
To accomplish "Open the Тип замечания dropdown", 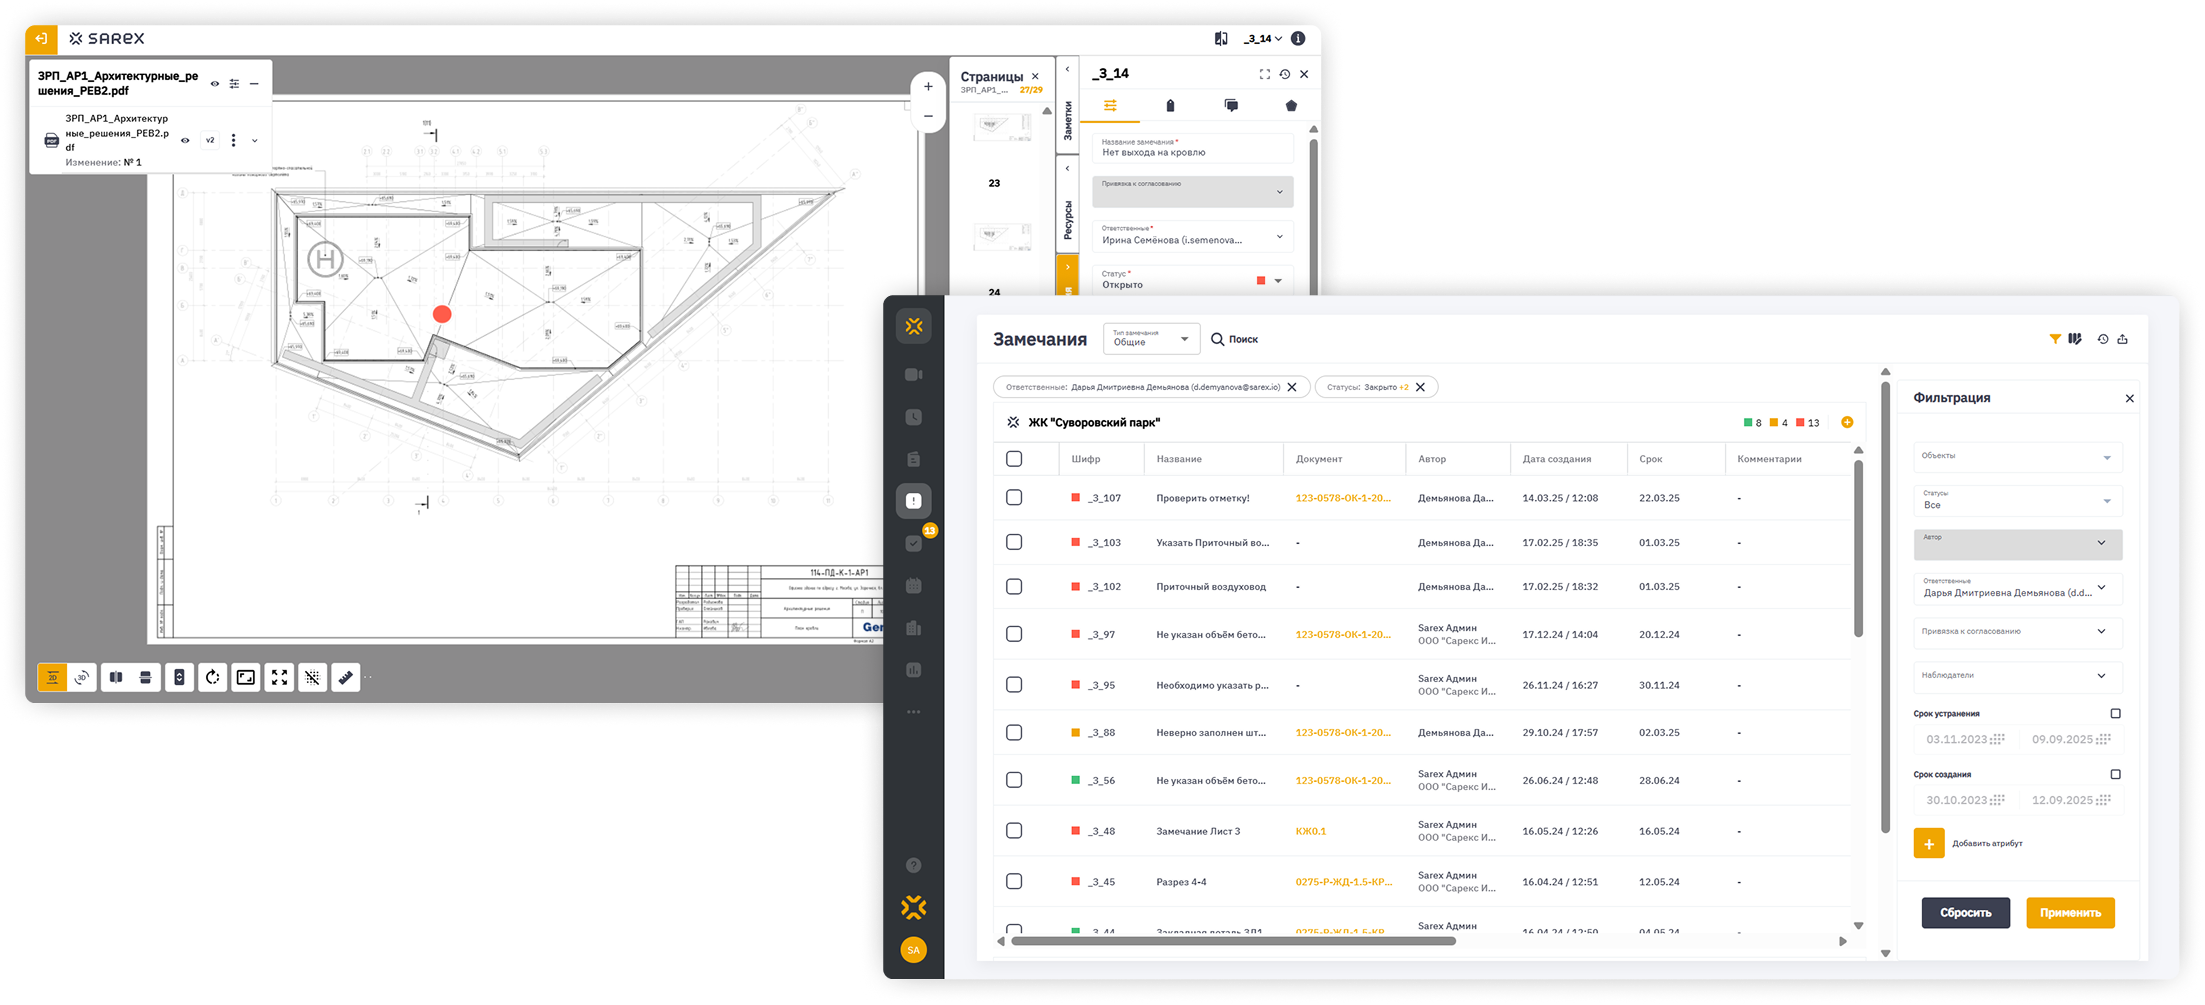I will (1151, 339).
